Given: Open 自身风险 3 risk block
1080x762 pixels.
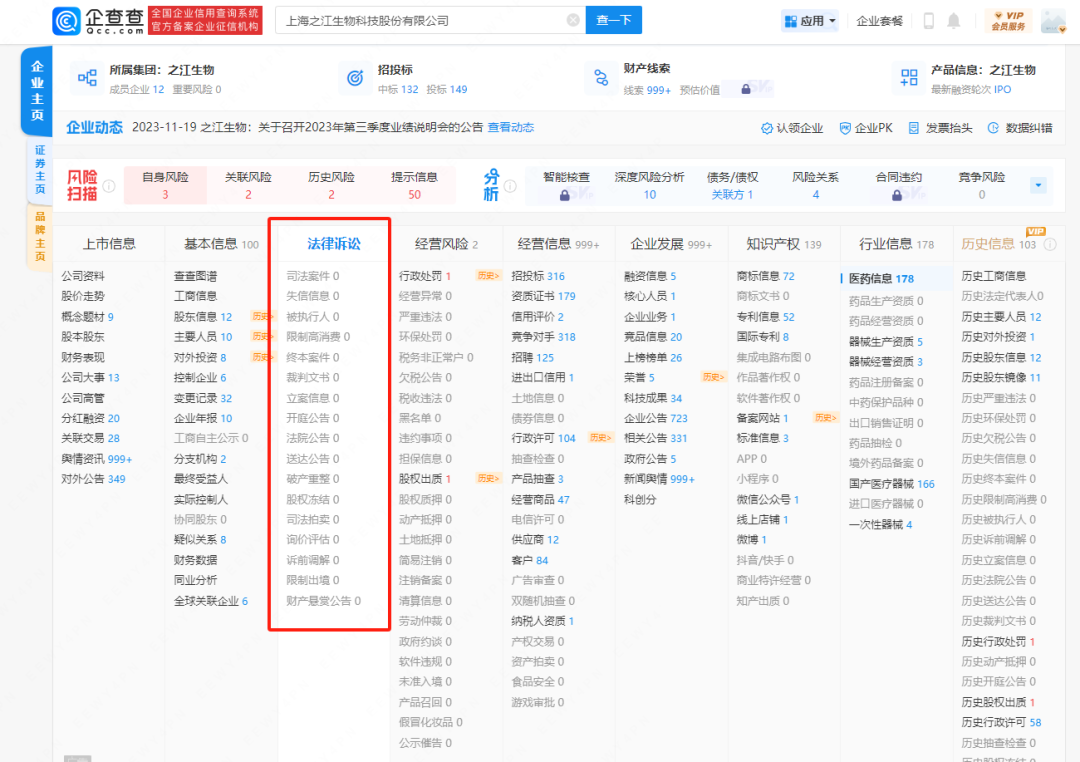Looking at the screenshot, I should (165, 185).
